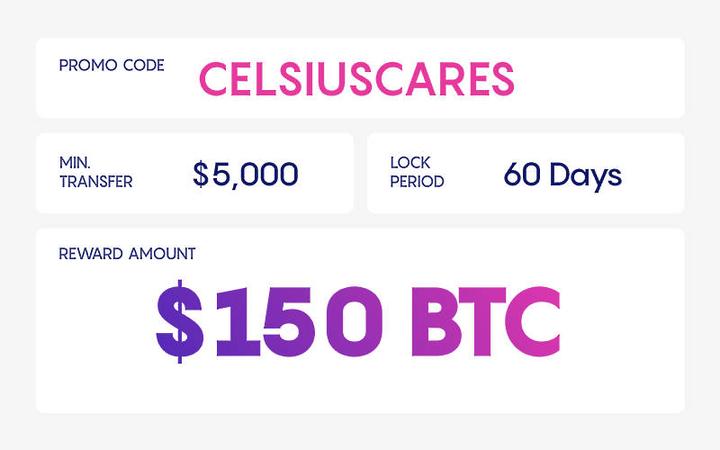Viewport: 720px width, 450px height.
Task: Select the number 60 in lock period
Action: (522, 174)
